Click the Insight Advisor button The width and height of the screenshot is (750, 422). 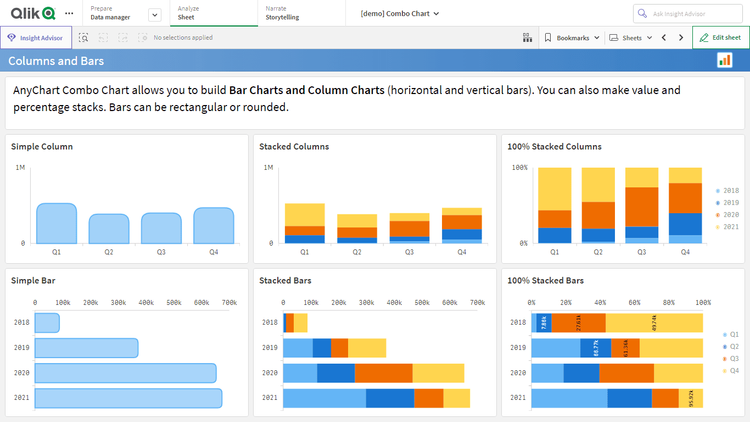36,37
